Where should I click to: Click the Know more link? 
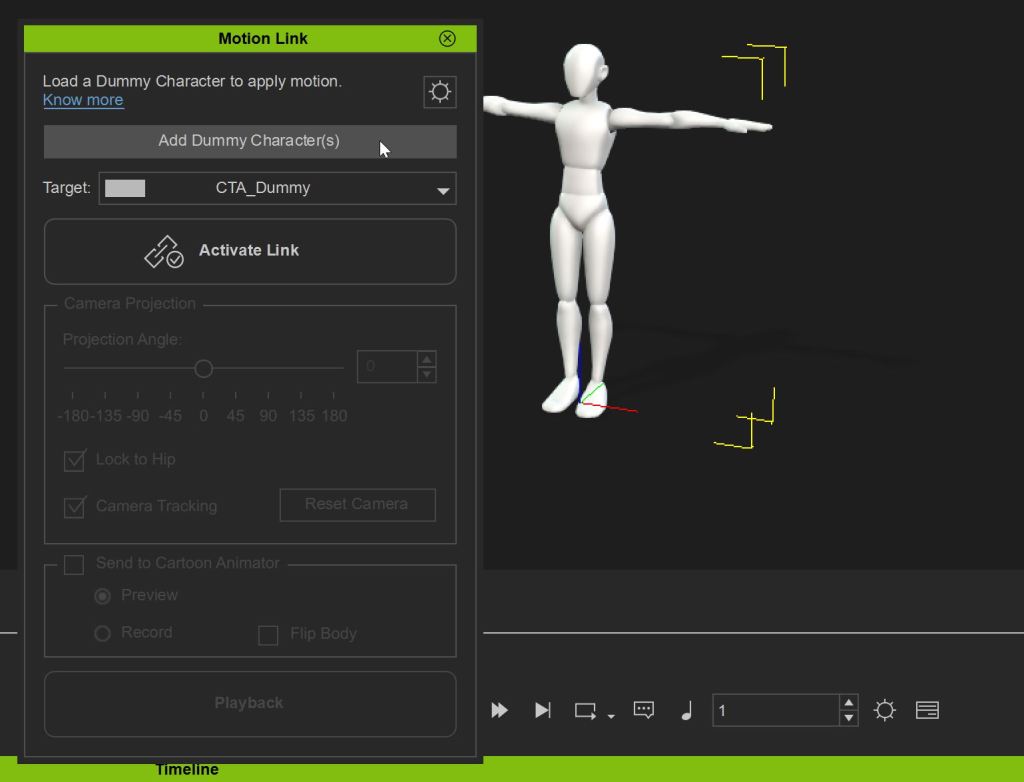(83, 100)
